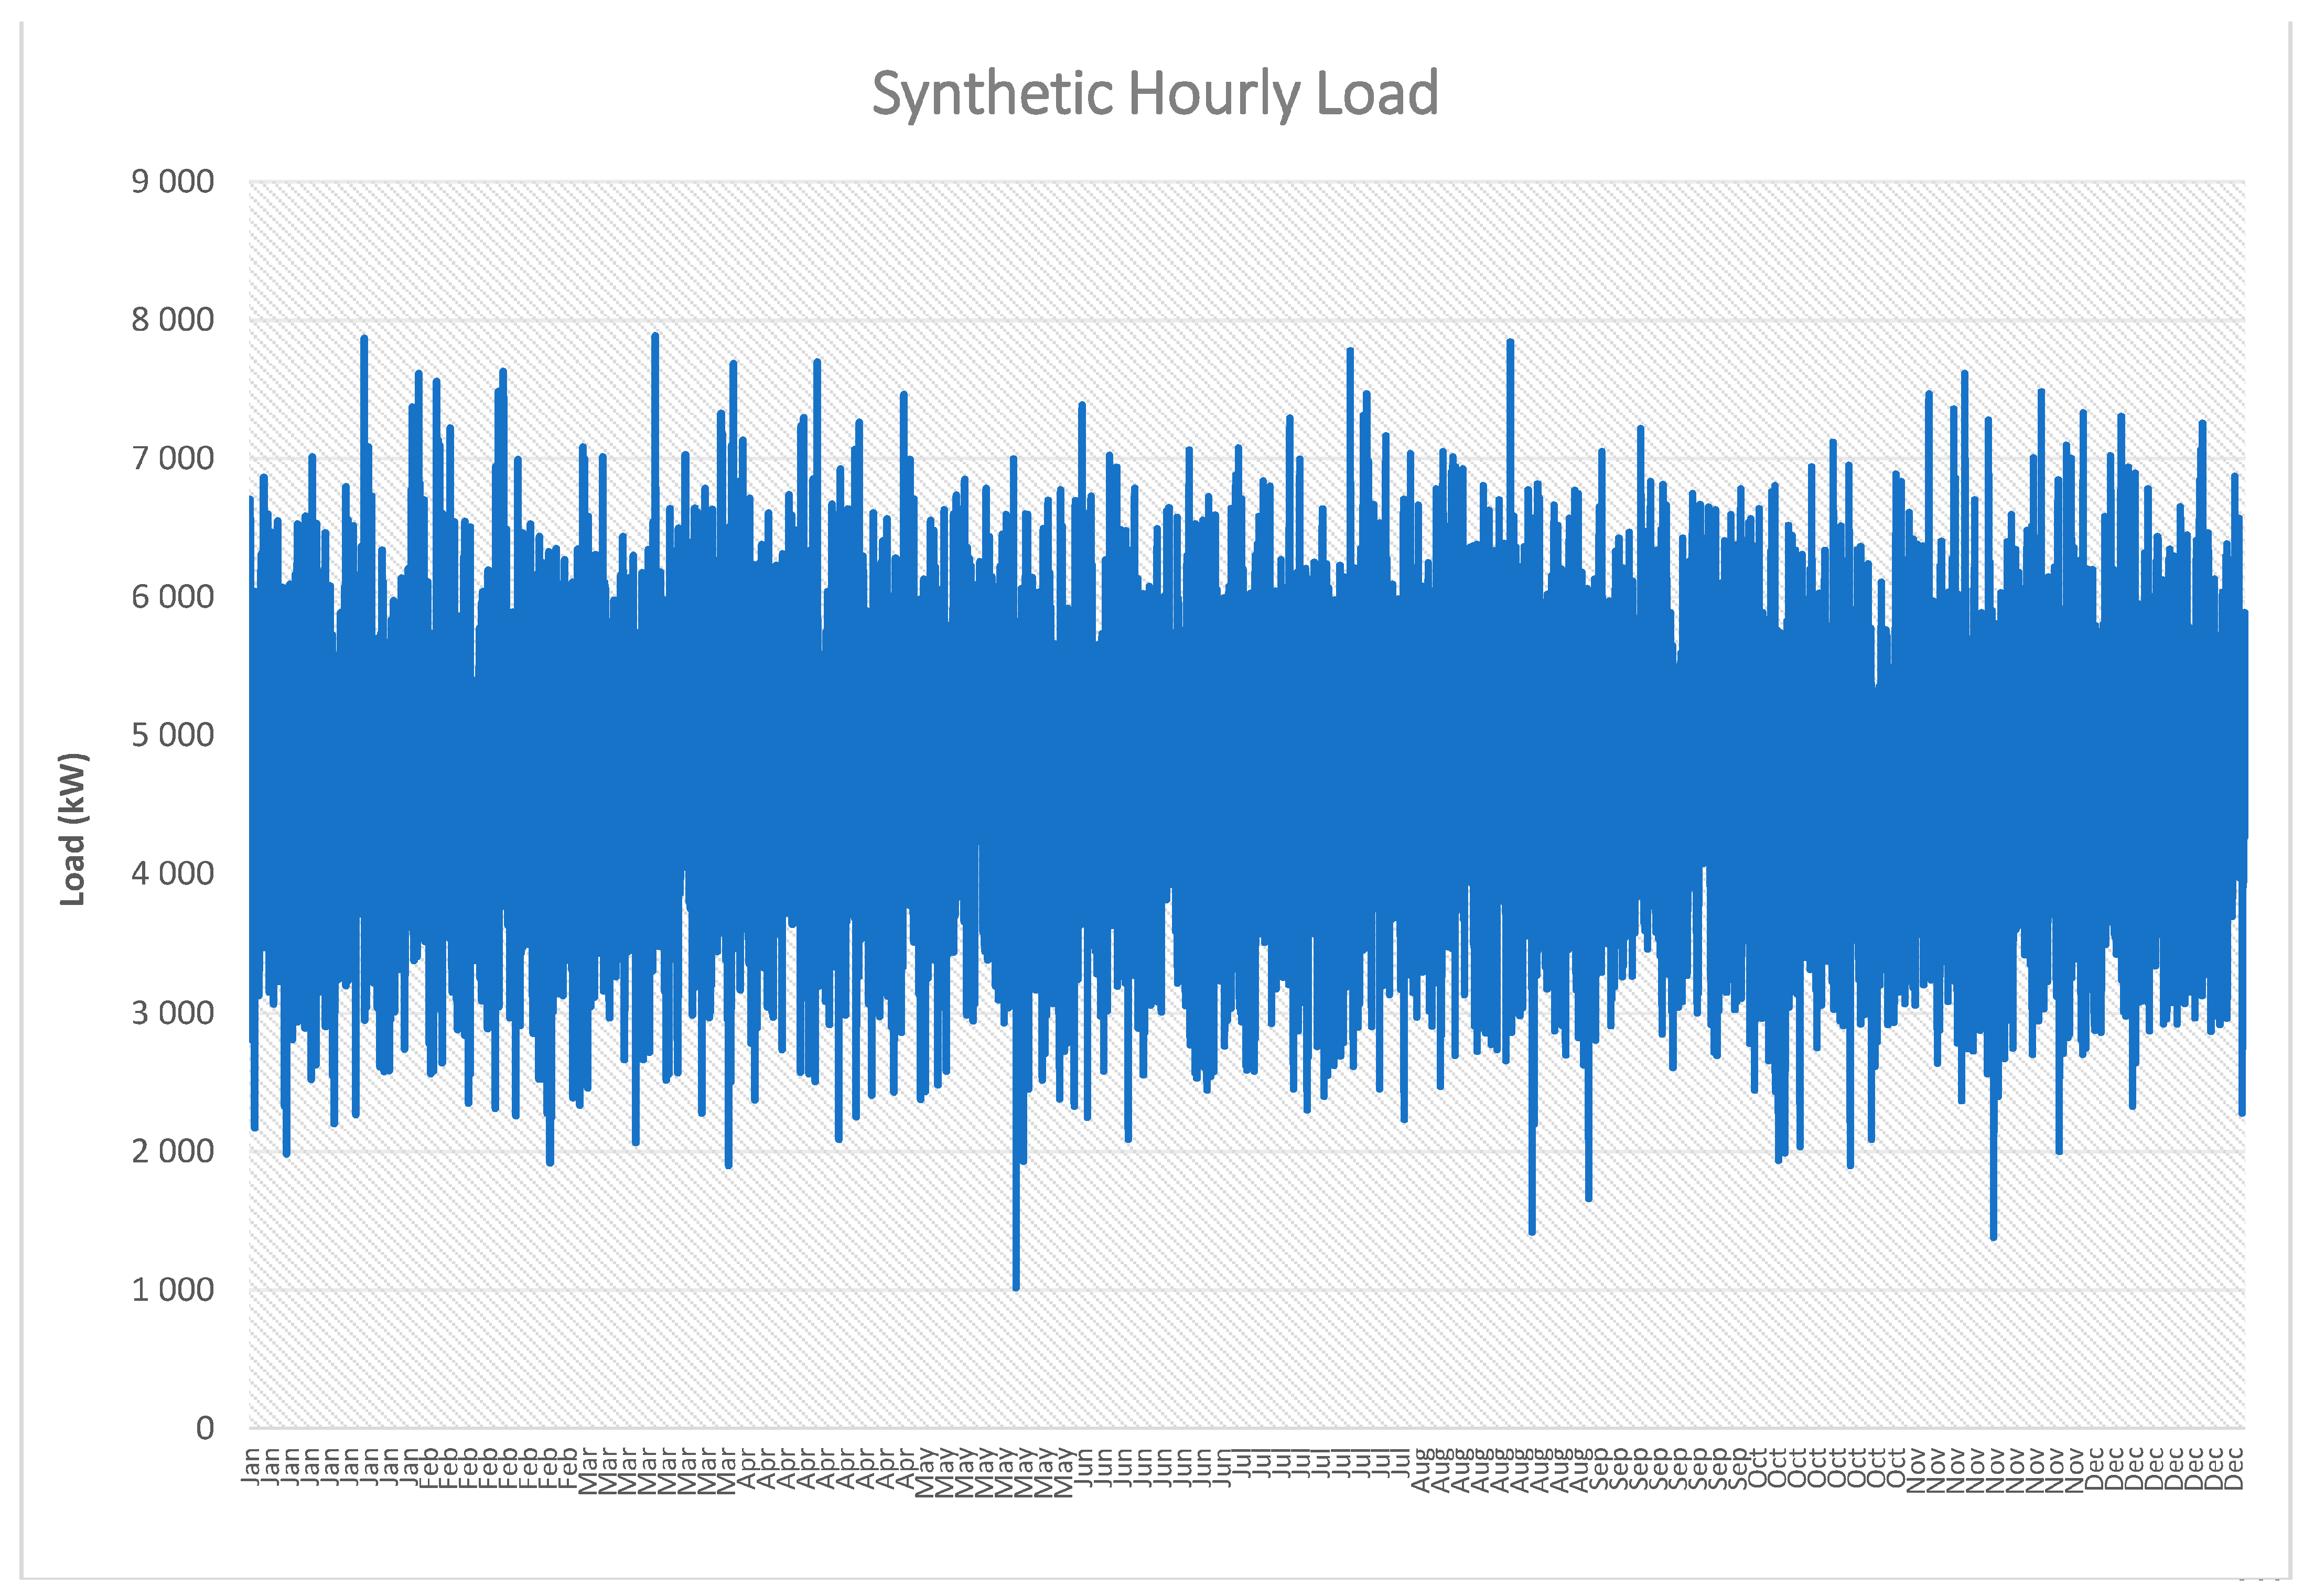Image resolution: width=2314 pixels, height=1596 pixels.
Task: Click the 2 000 y-axis label
Action: (x=172, y=1151)
